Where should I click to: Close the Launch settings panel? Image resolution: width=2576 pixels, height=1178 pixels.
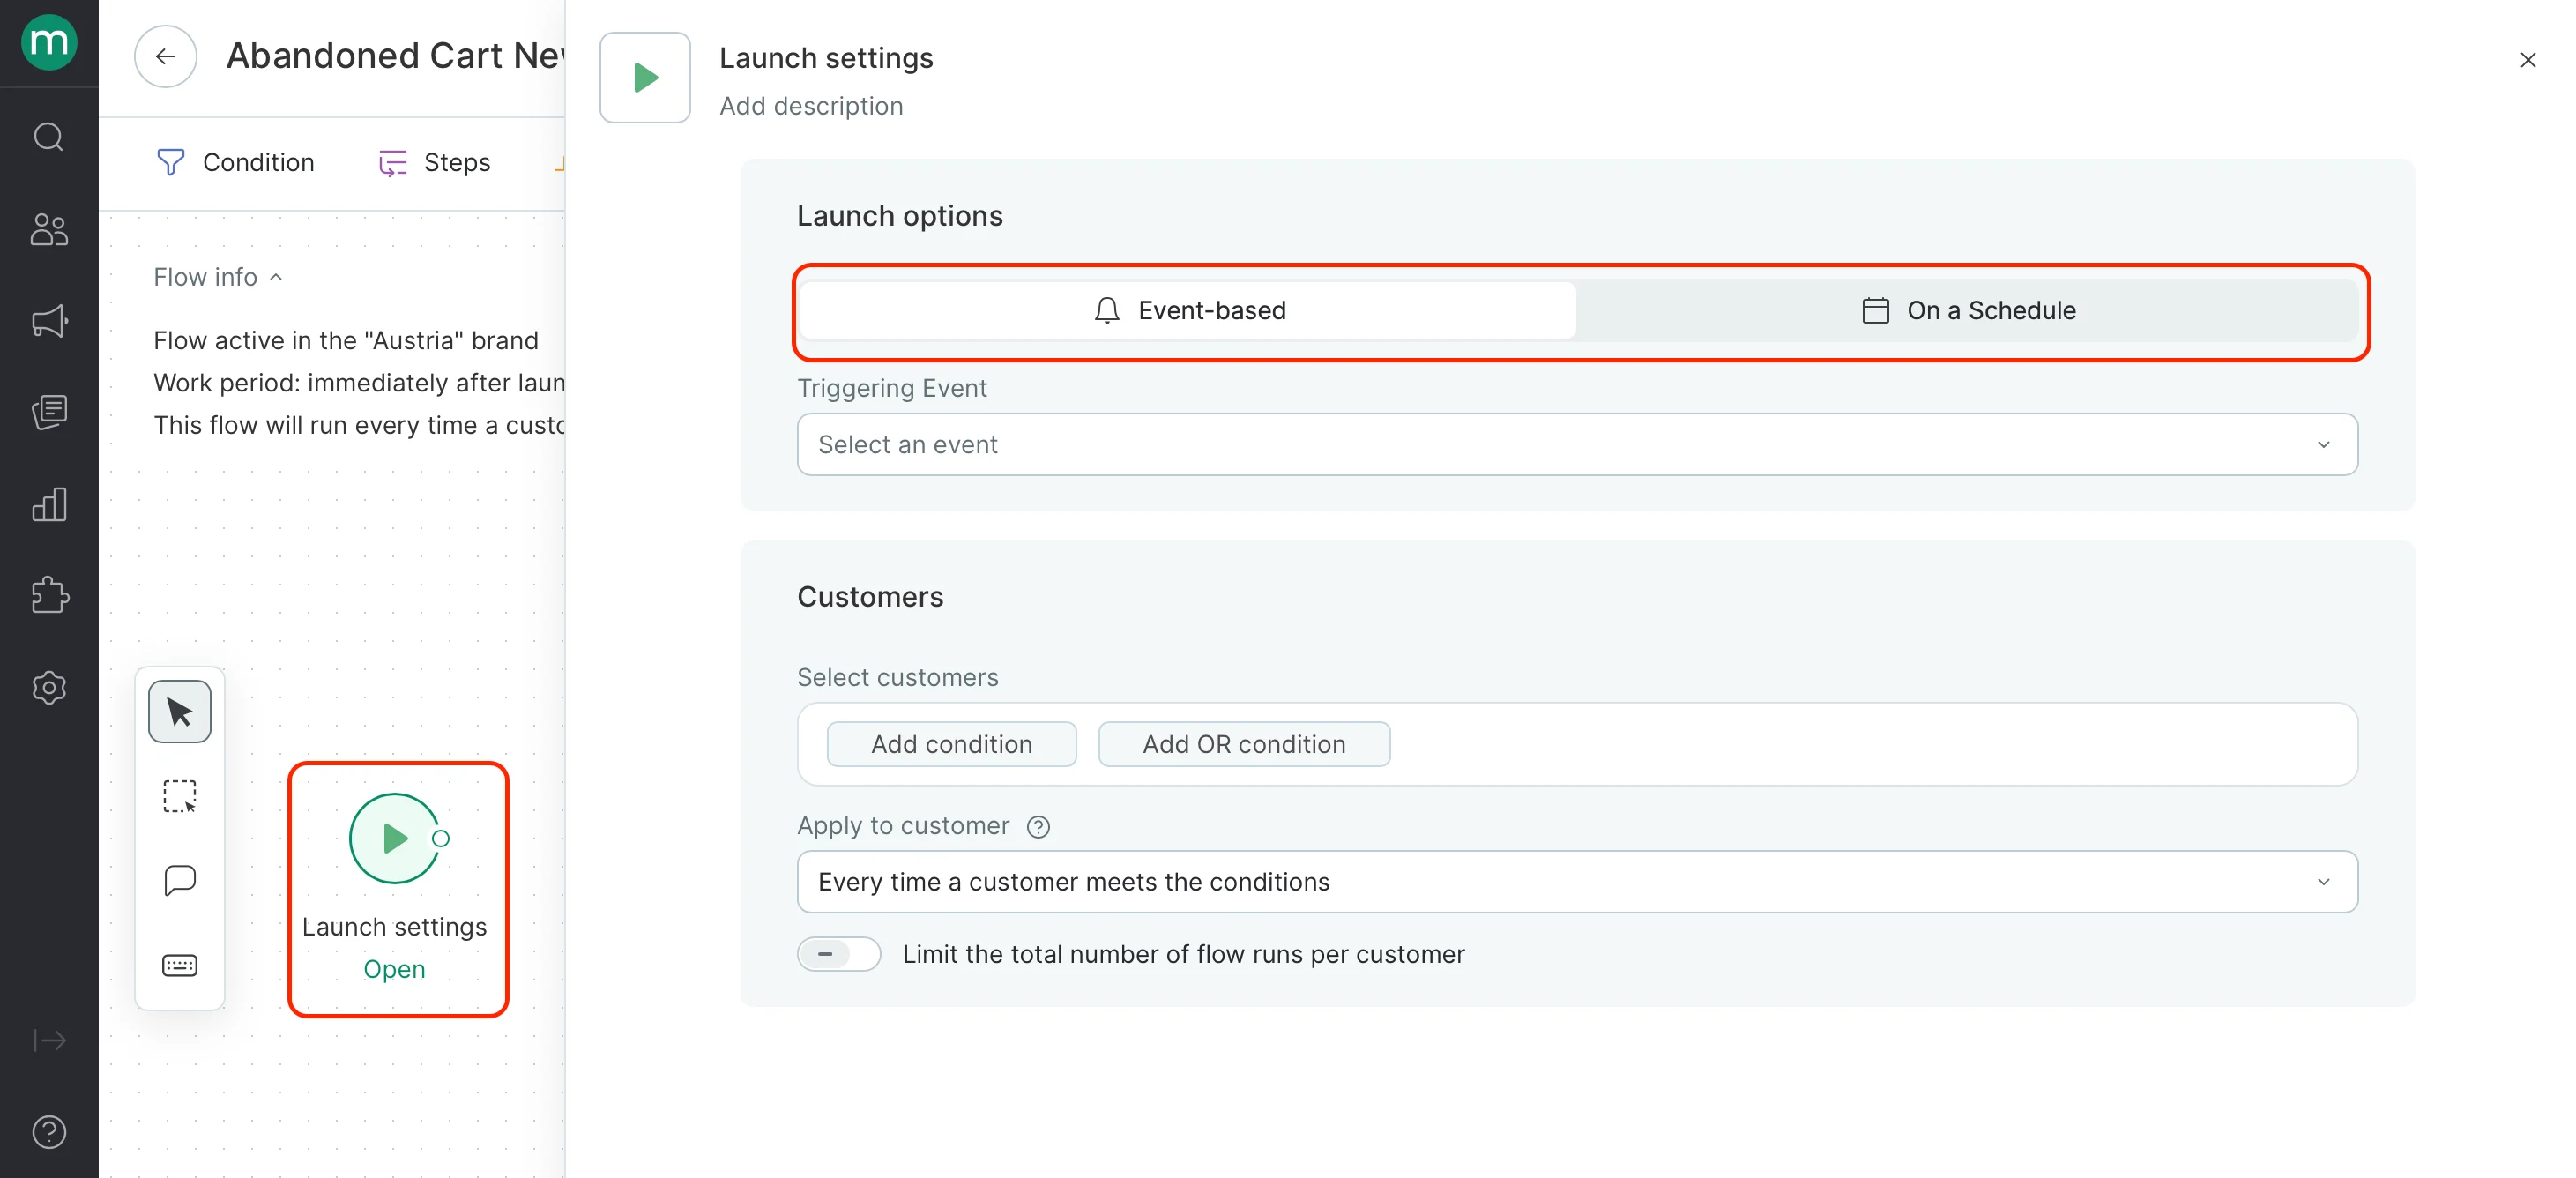2527,60
